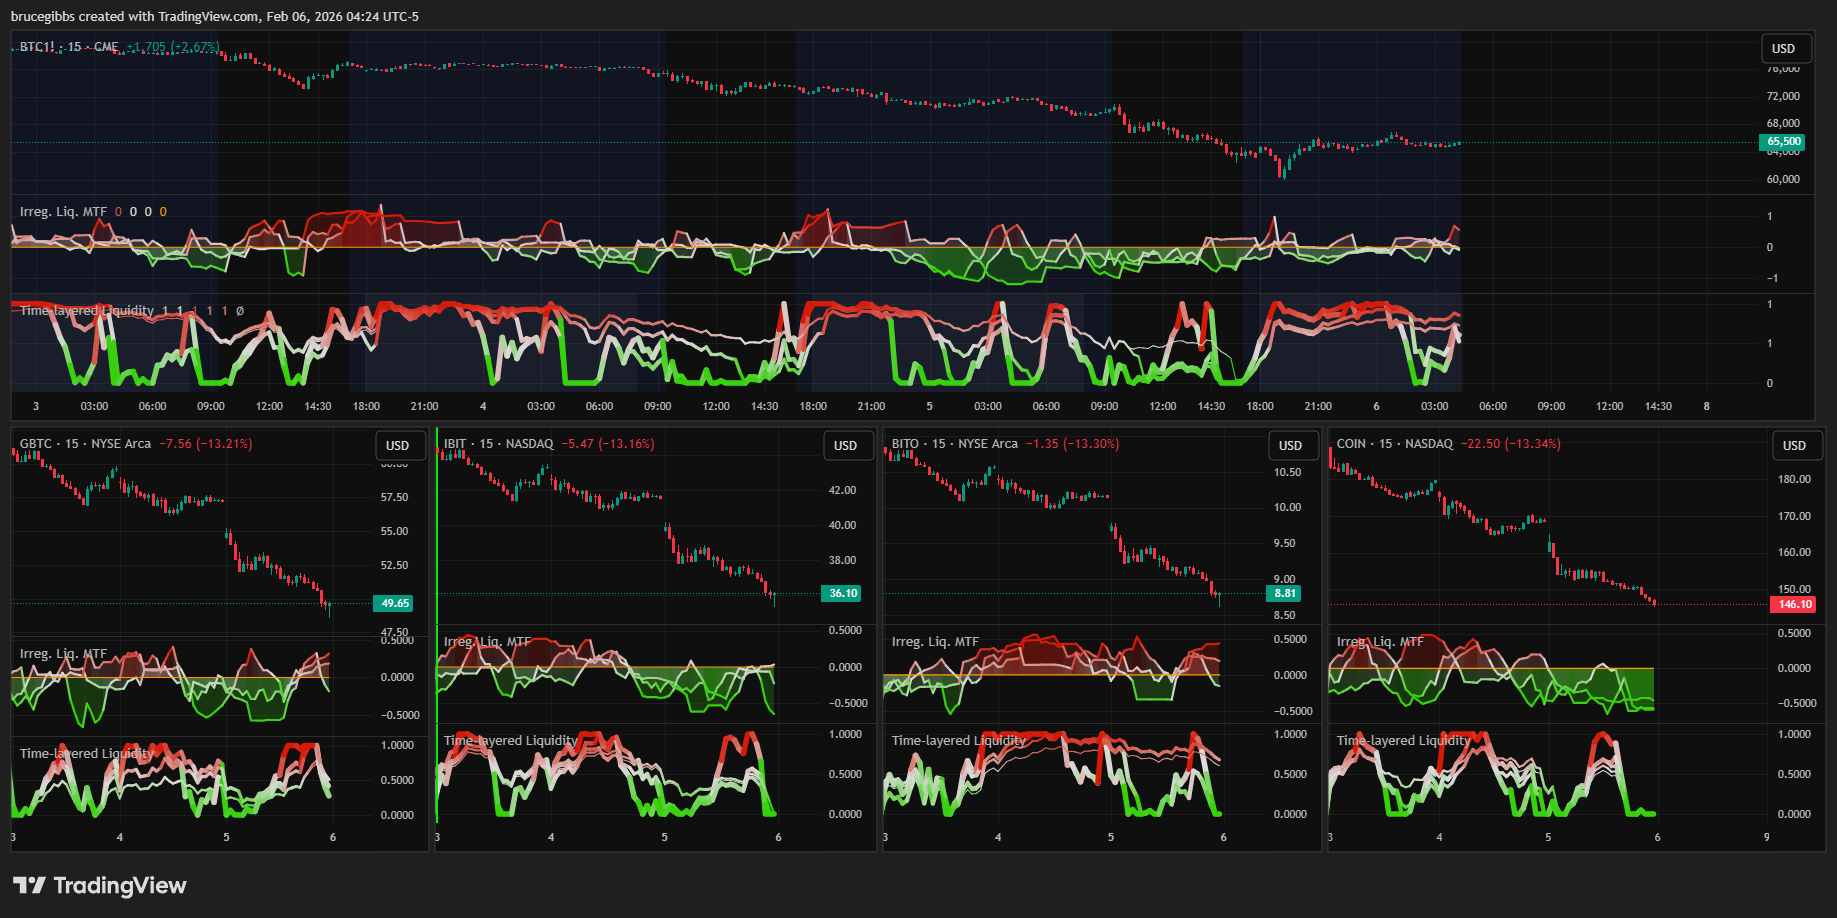Select Time-layered Liquidity indicator on BTC chart
This screenshot has width=1837, height=918.
[87, 311]
